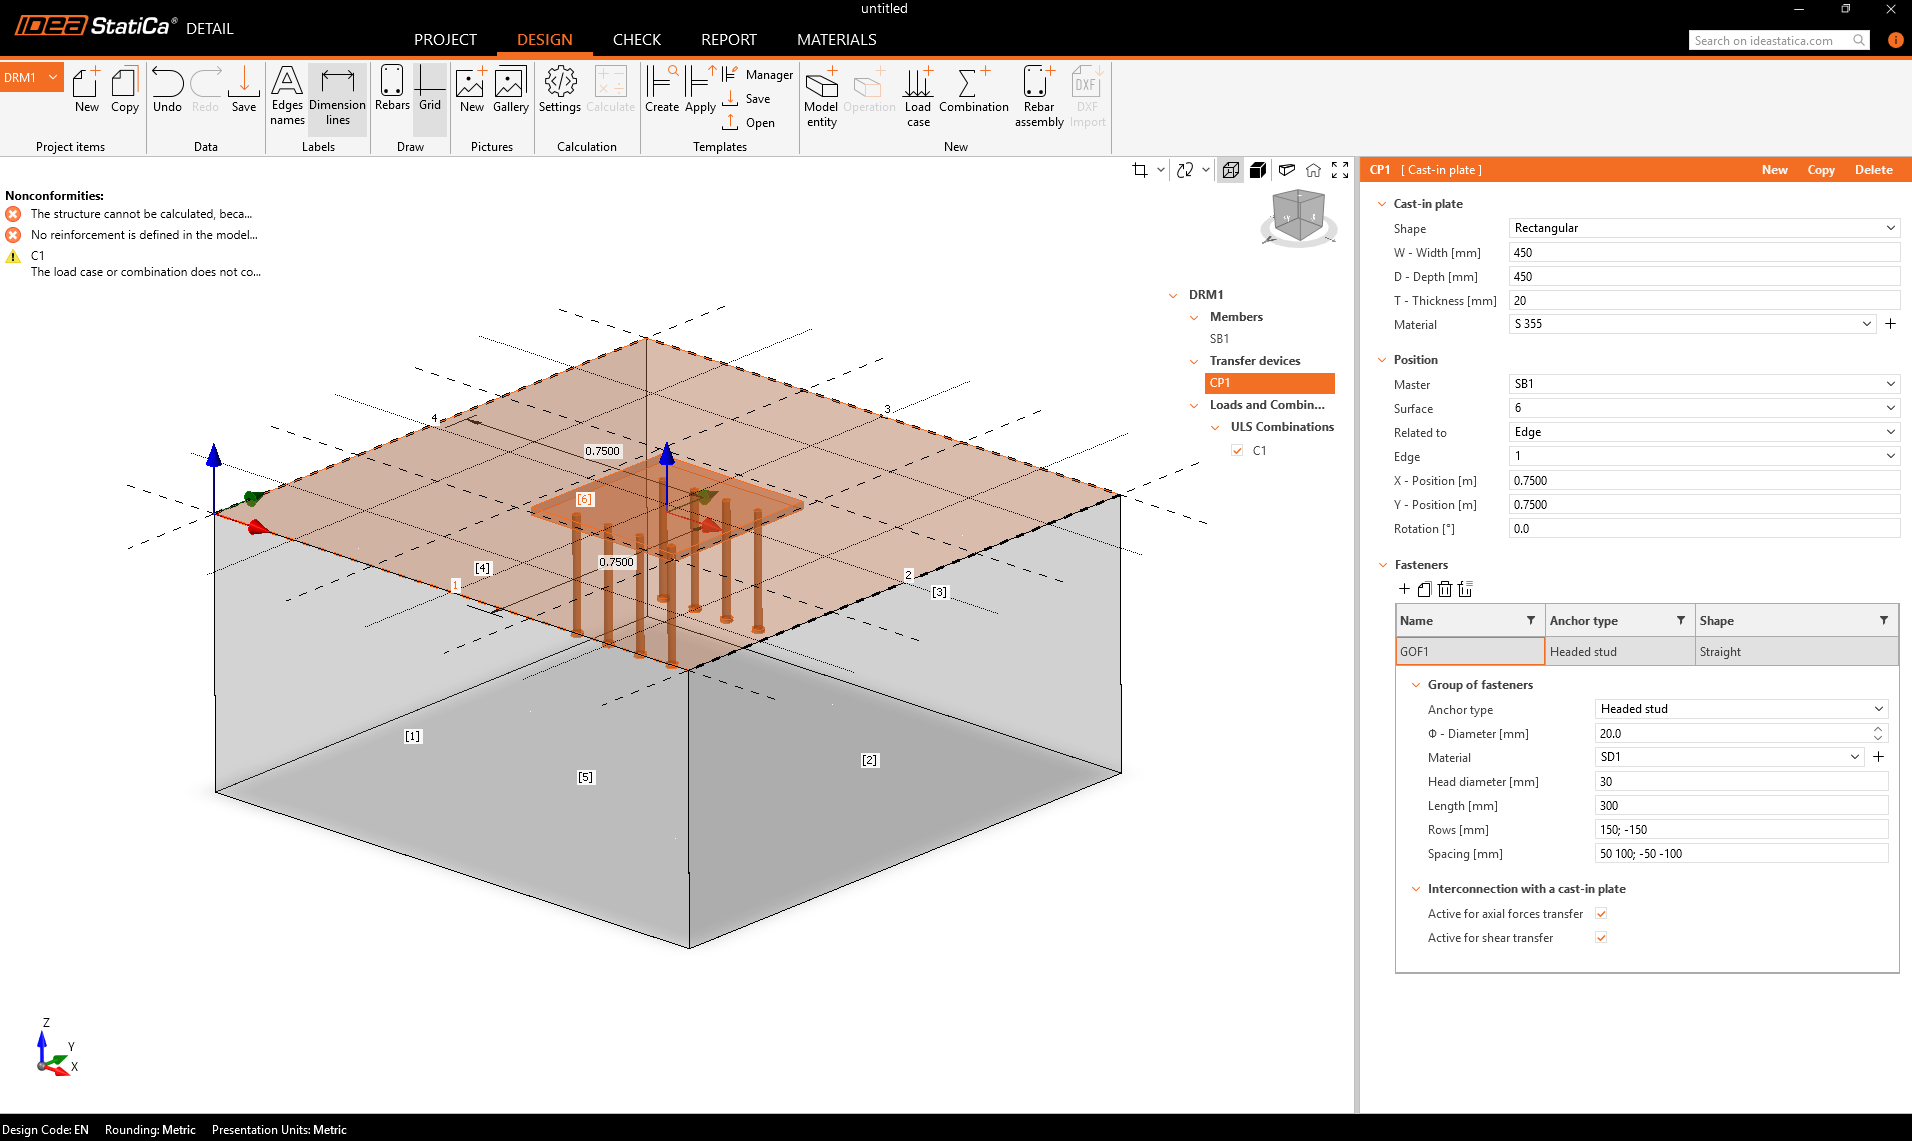
Task: Switch to the CHECK tab
Action: [636, 40]
